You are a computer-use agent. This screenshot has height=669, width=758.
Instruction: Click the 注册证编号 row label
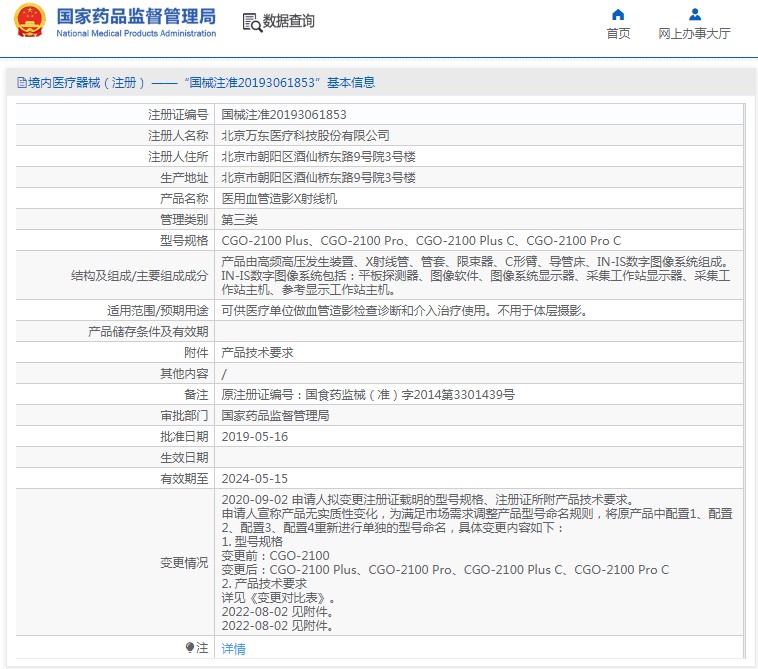178,115
